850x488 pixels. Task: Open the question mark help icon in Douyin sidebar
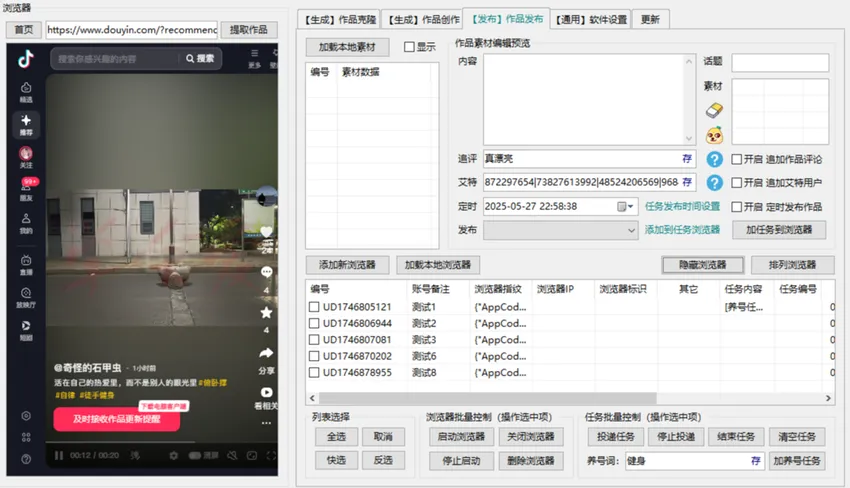point(25,459)
